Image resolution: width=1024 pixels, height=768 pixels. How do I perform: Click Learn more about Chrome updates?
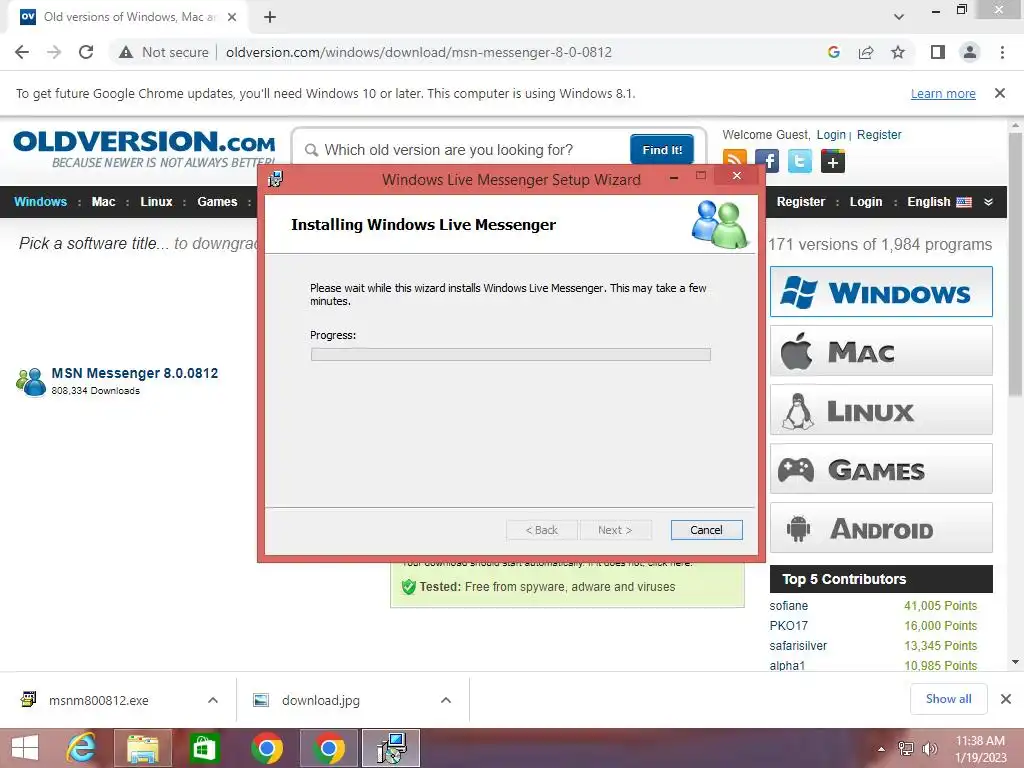943,93
